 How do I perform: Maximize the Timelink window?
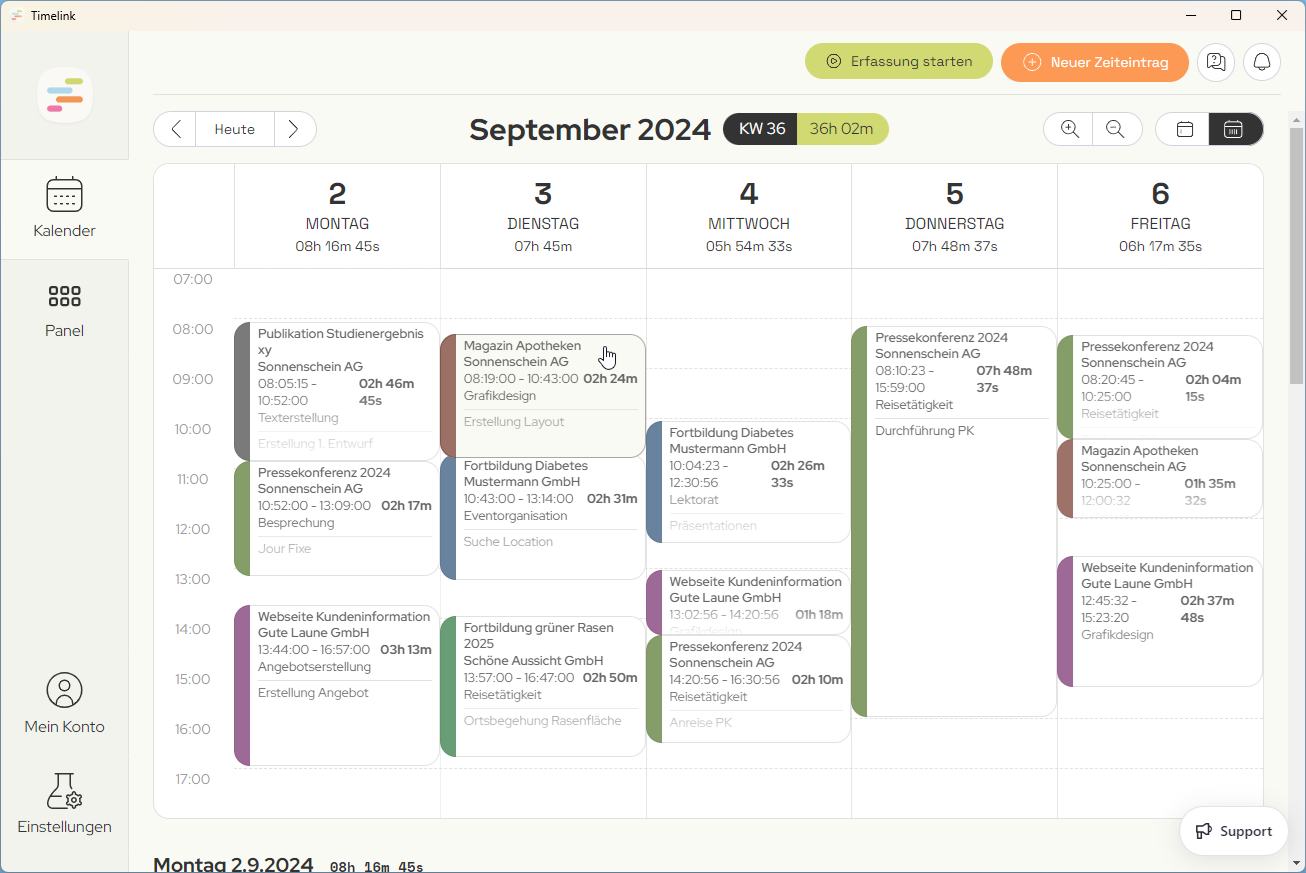[1236, 15]
